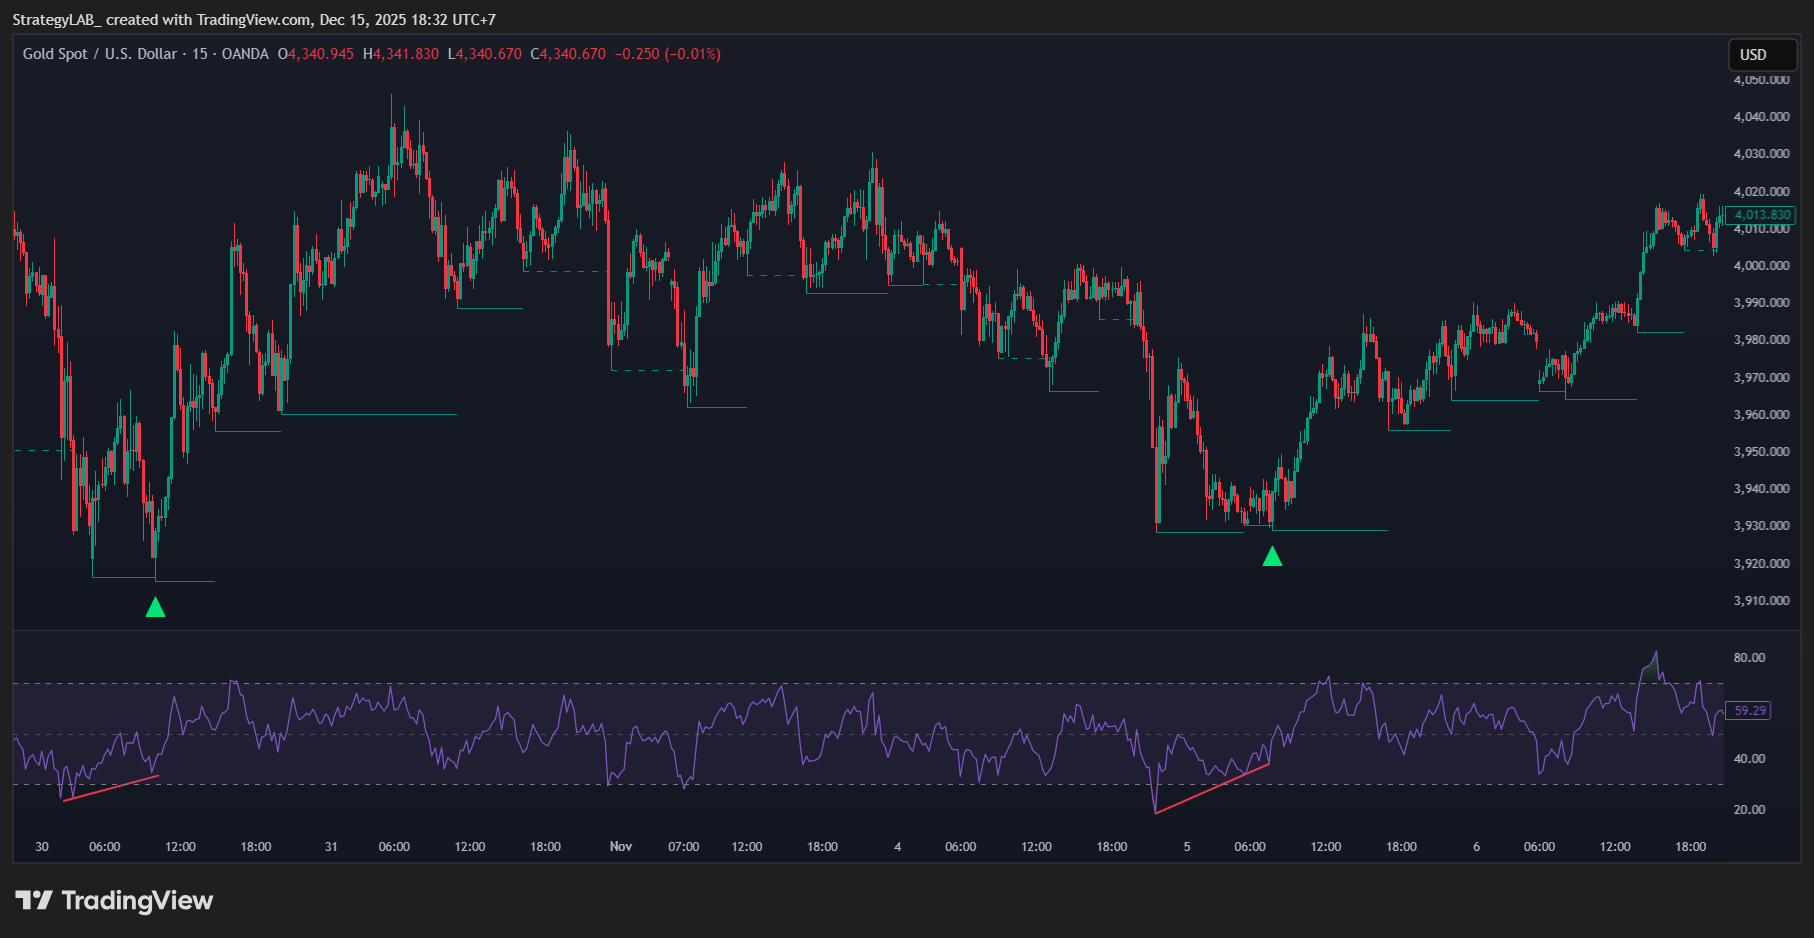Click the close value C4,340.670
1814x938 pixels.
click(x=568, y=54)
